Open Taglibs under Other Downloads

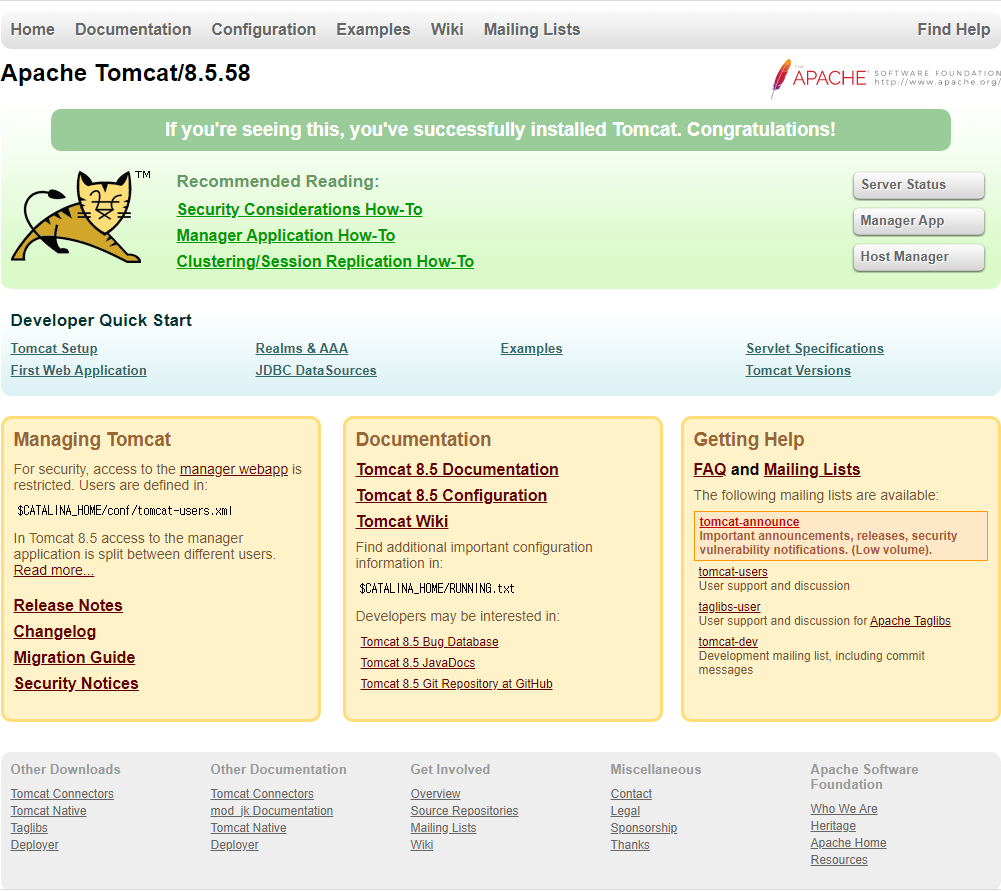click(x=29, y=828)
